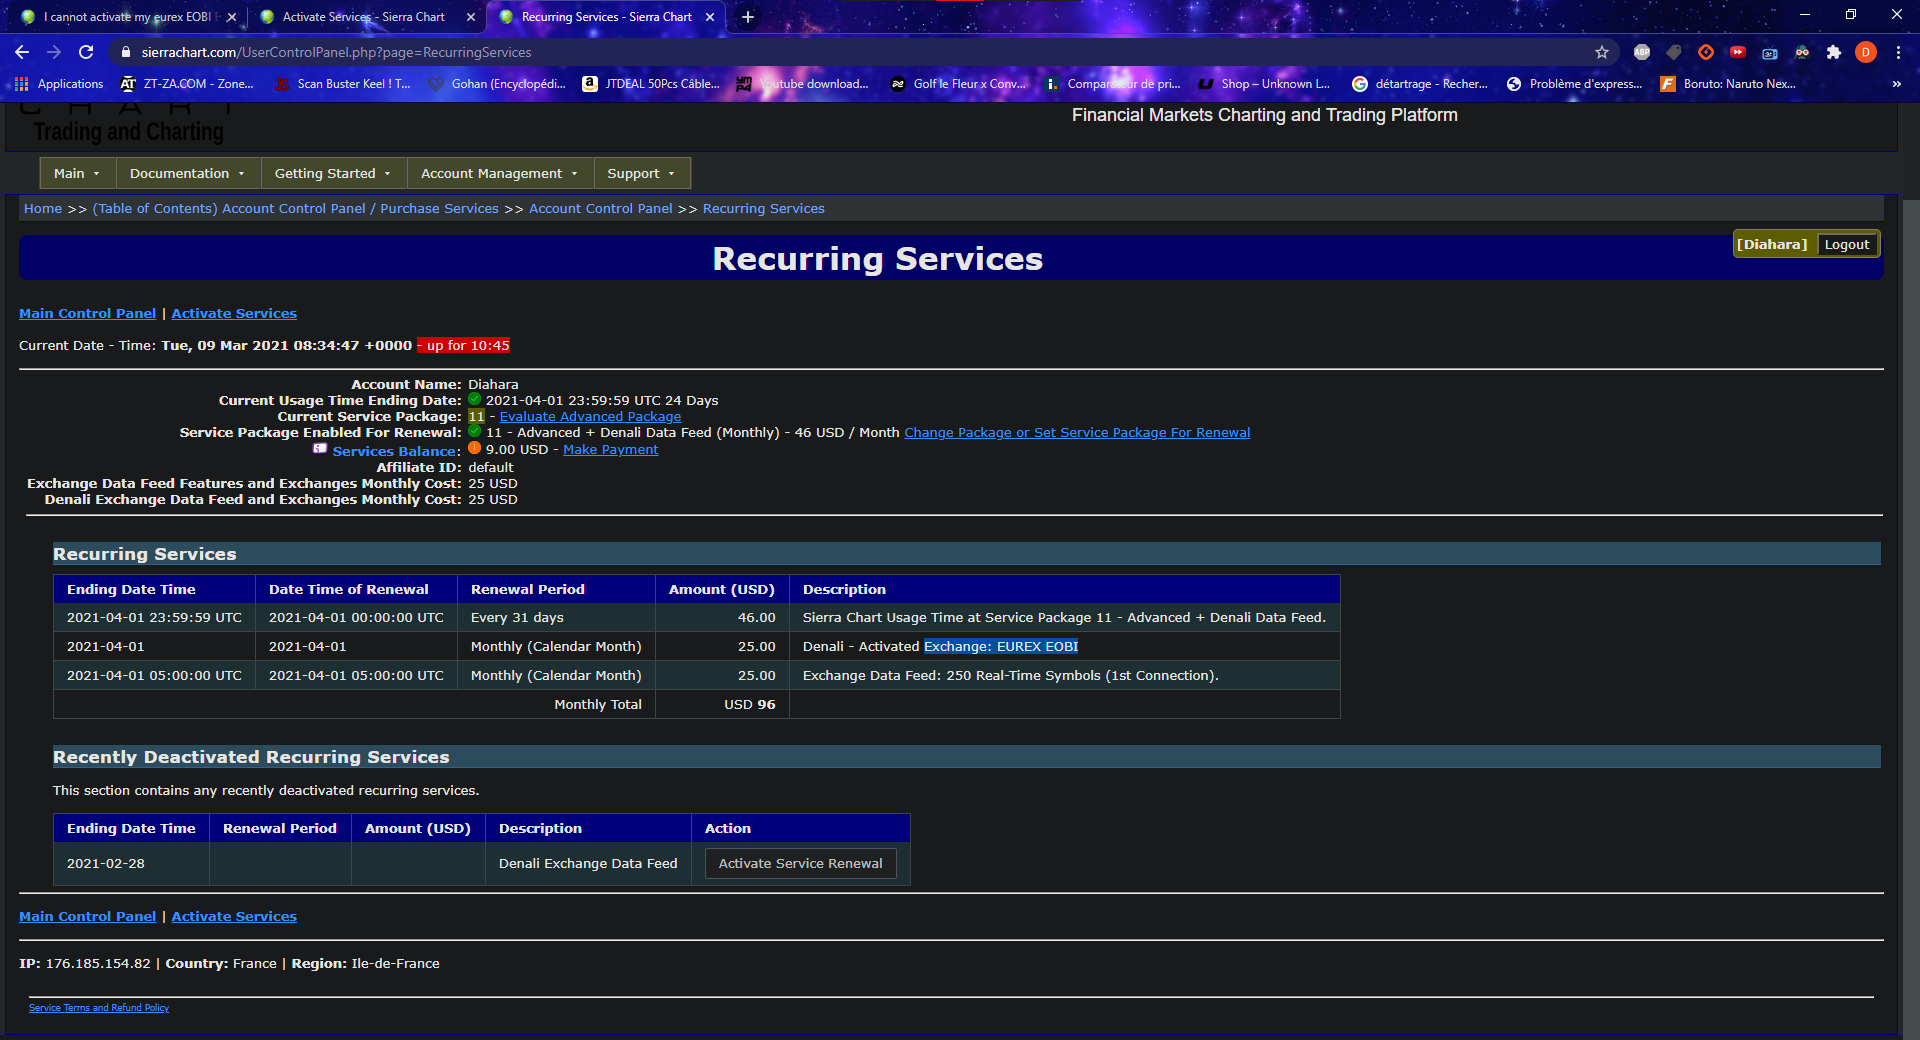1920x1040 pixels.
Task: Click the Activate Service Renewal button
Action: click(800, 863)
